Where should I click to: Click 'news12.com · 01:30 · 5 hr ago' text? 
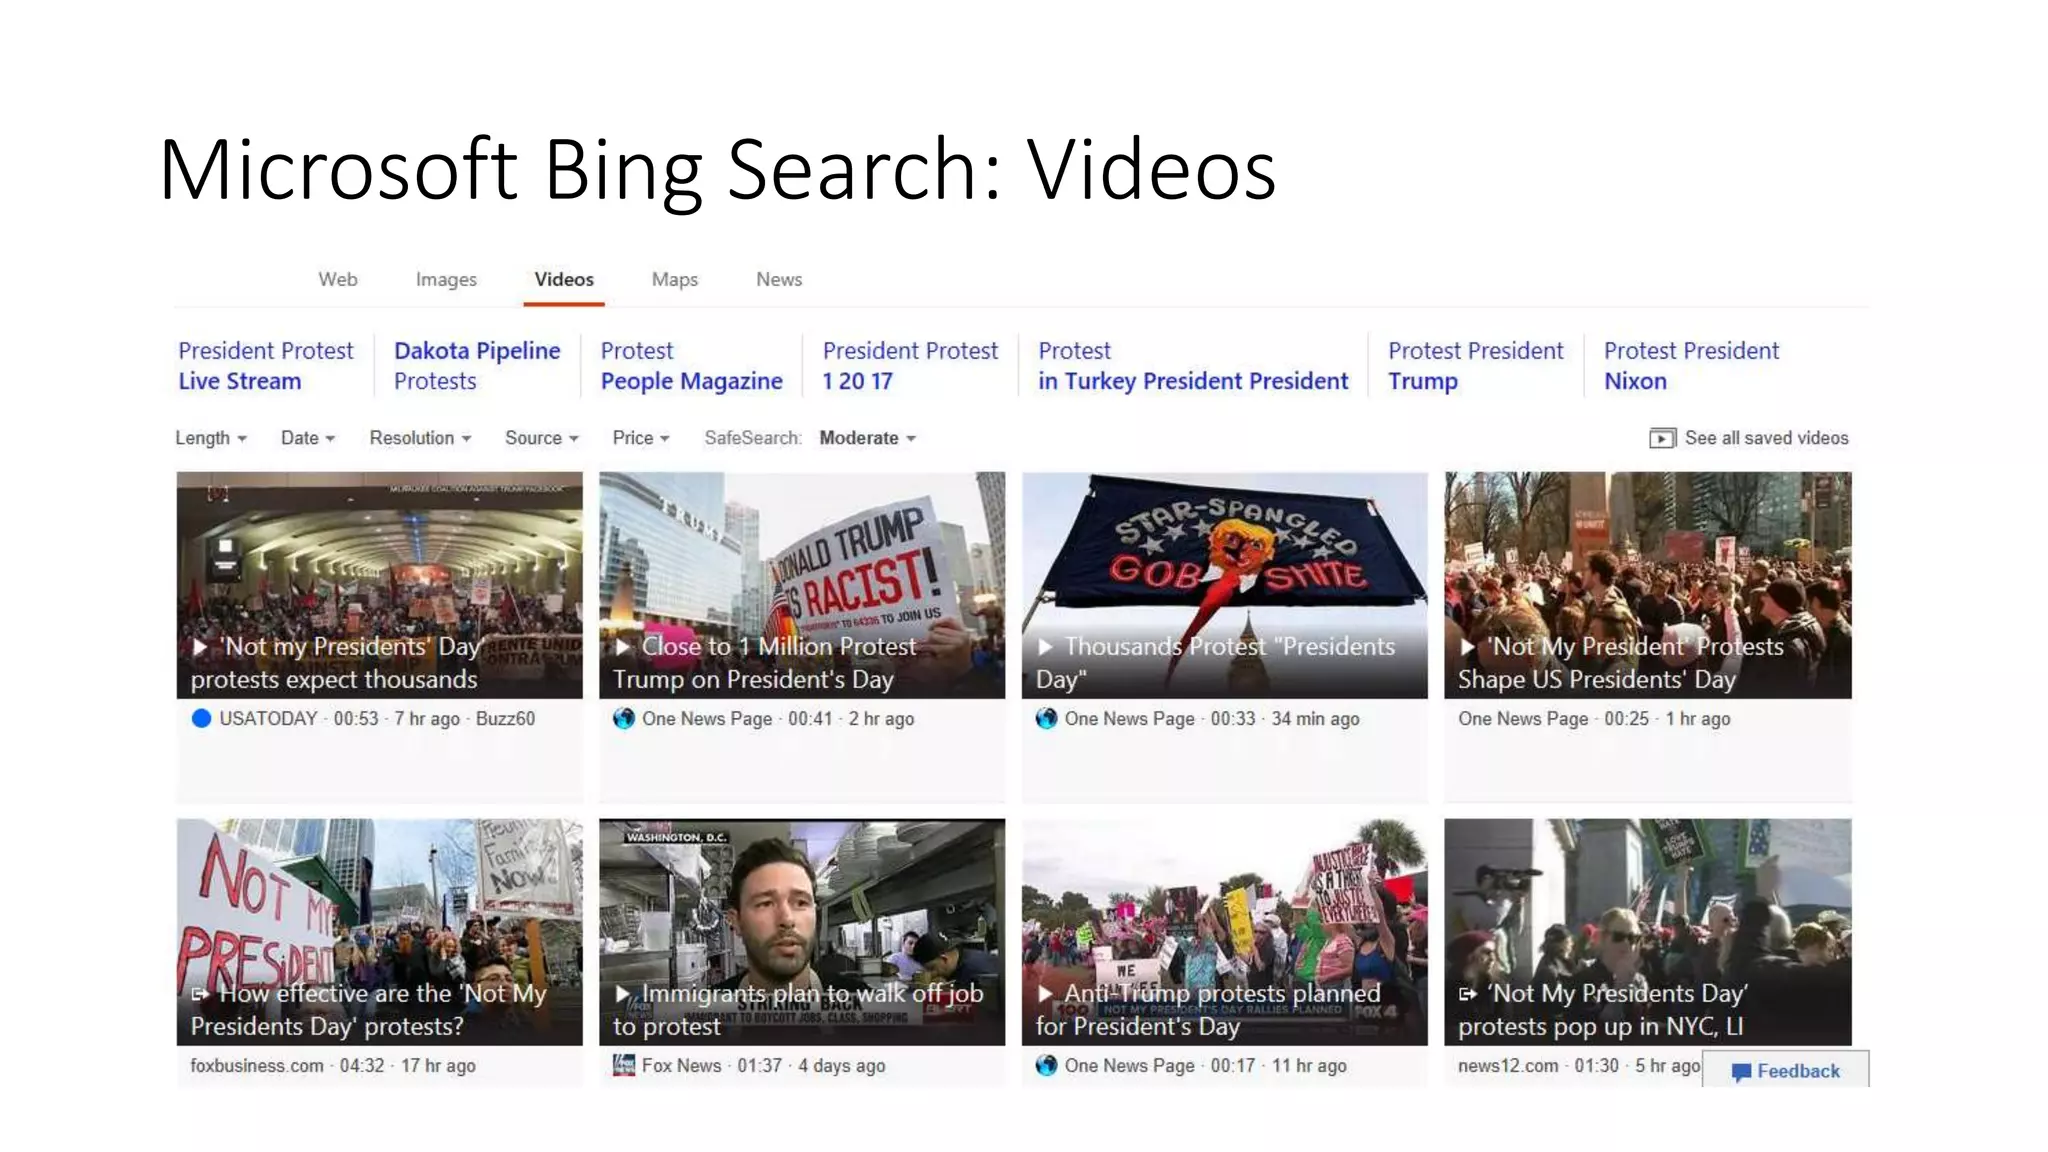[1578, 1065]
